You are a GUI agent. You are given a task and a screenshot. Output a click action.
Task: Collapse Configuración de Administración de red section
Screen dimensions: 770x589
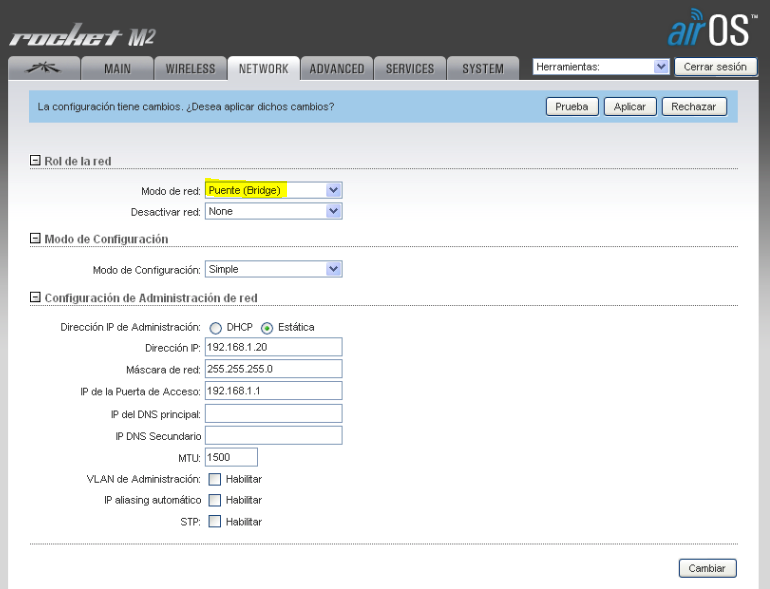tap(35, 297)
